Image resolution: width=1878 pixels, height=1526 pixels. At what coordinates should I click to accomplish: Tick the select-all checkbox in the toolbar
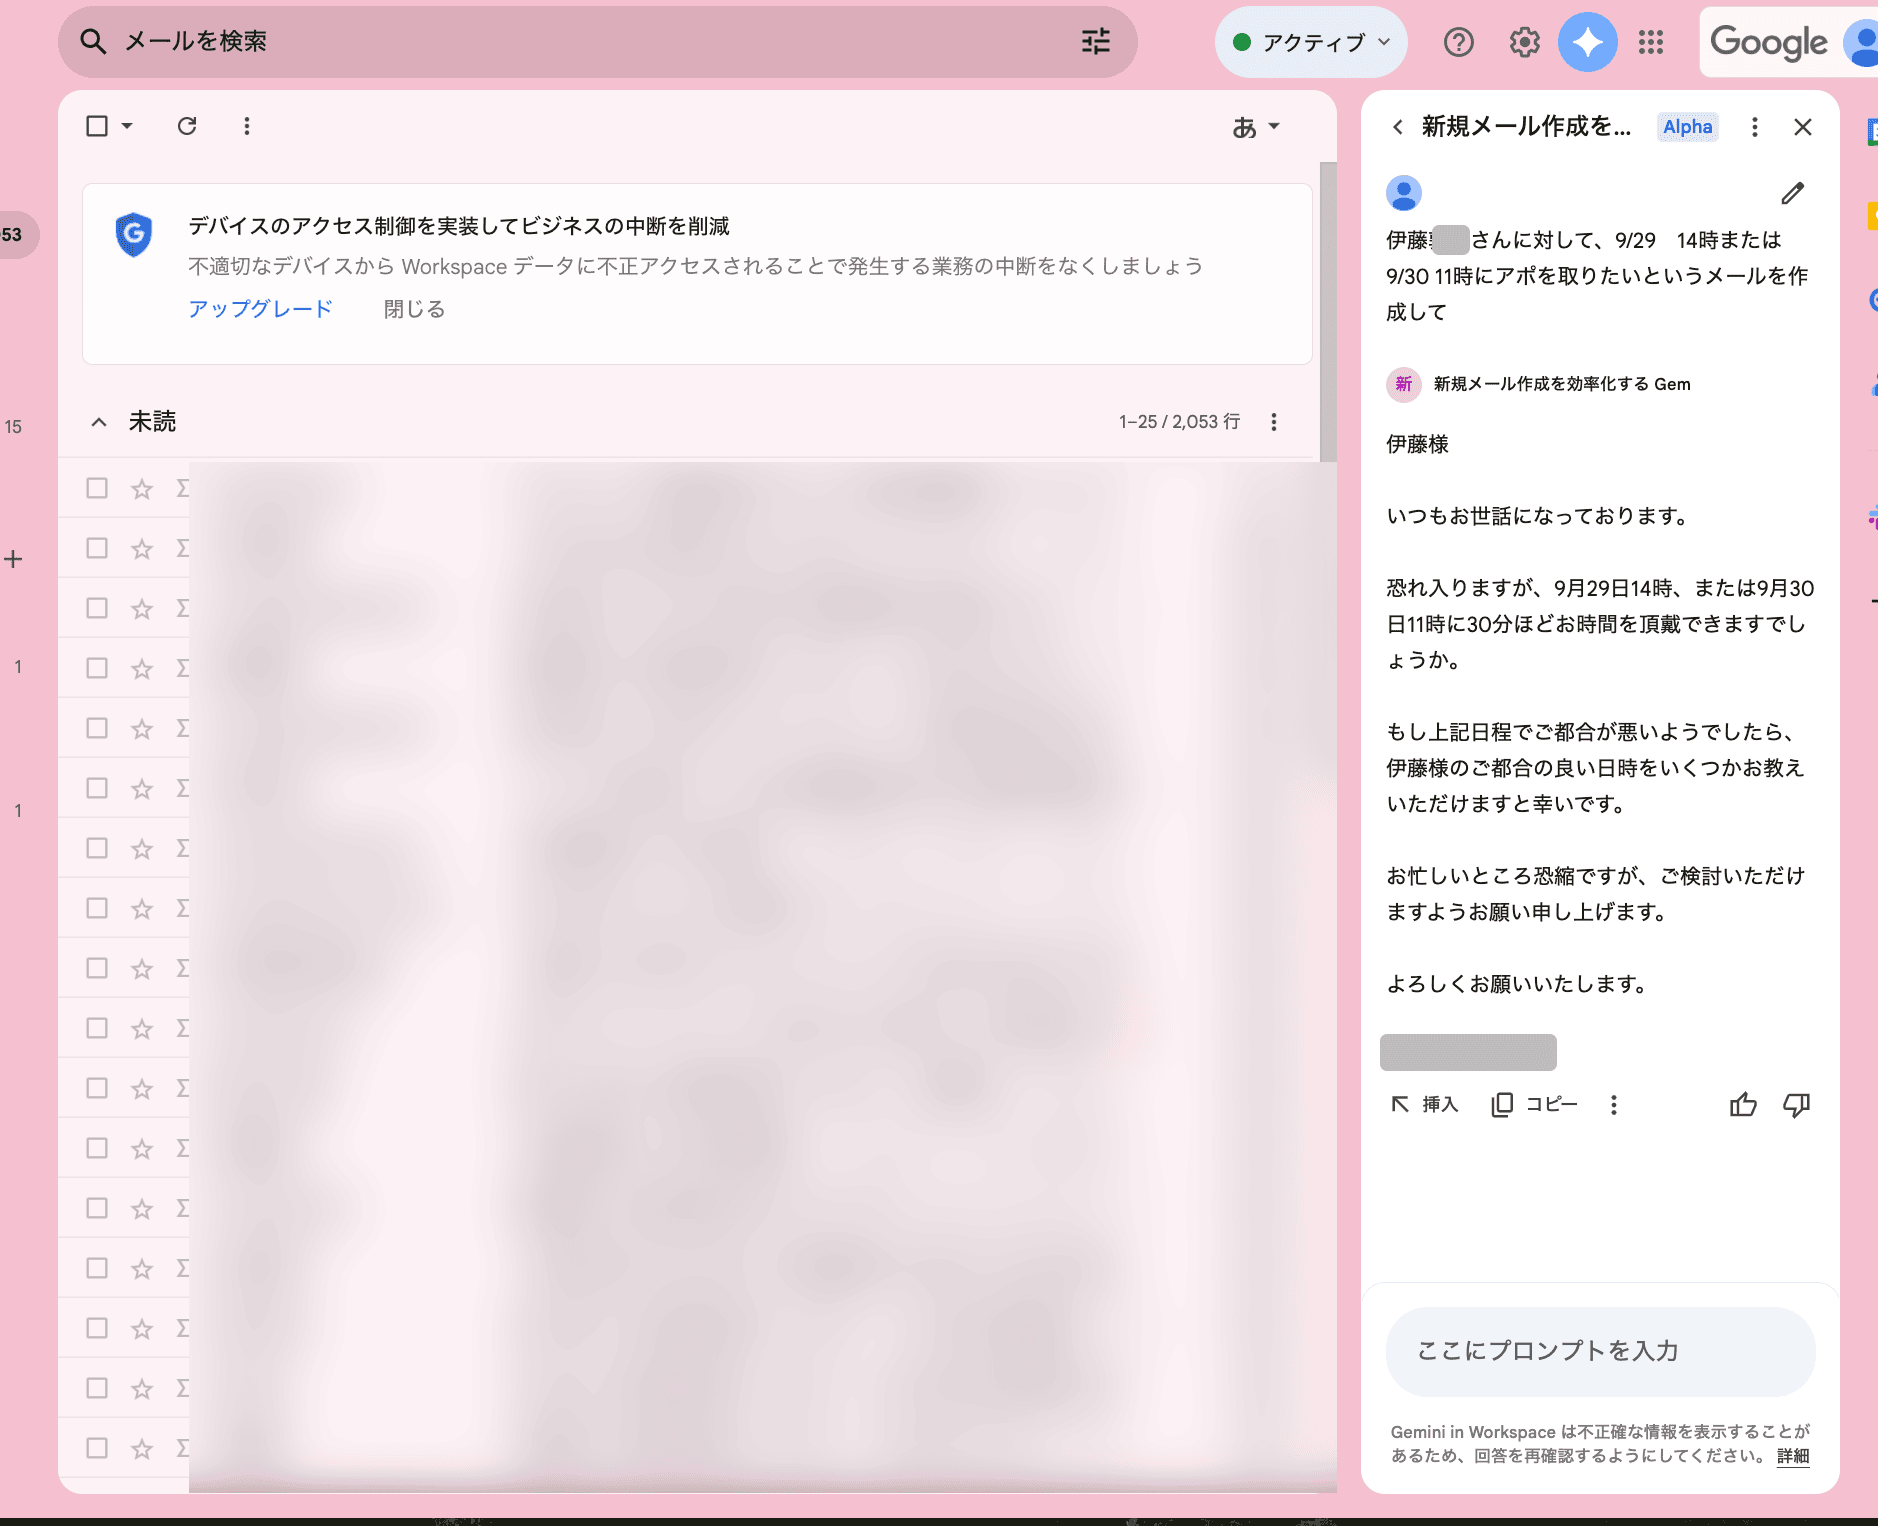pos(97,126)
